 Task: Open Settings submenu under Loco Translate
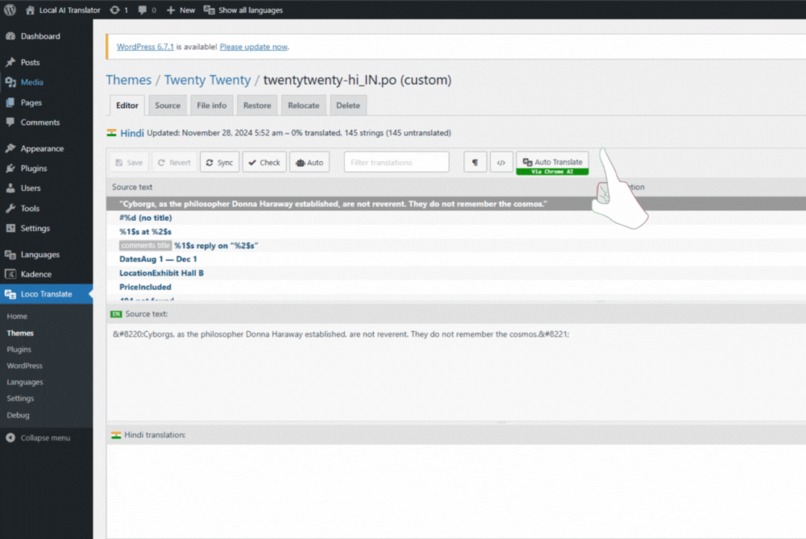click(20, 398)
